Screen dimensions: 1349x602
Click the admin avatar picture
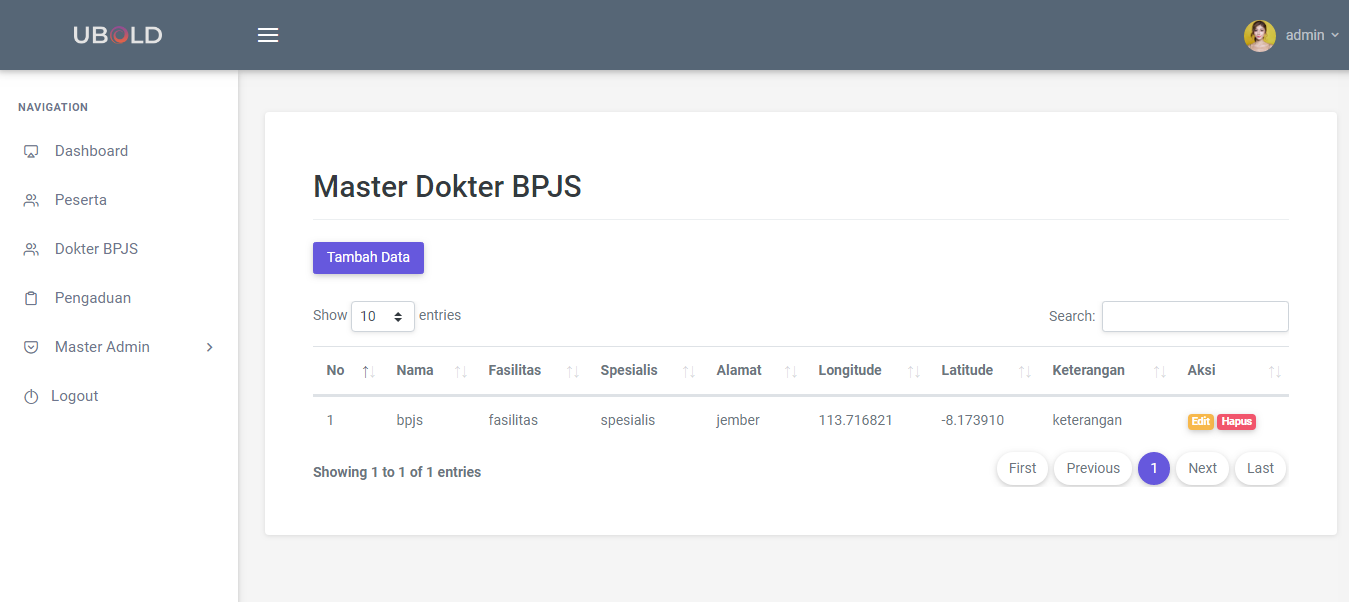point(1260,35)
